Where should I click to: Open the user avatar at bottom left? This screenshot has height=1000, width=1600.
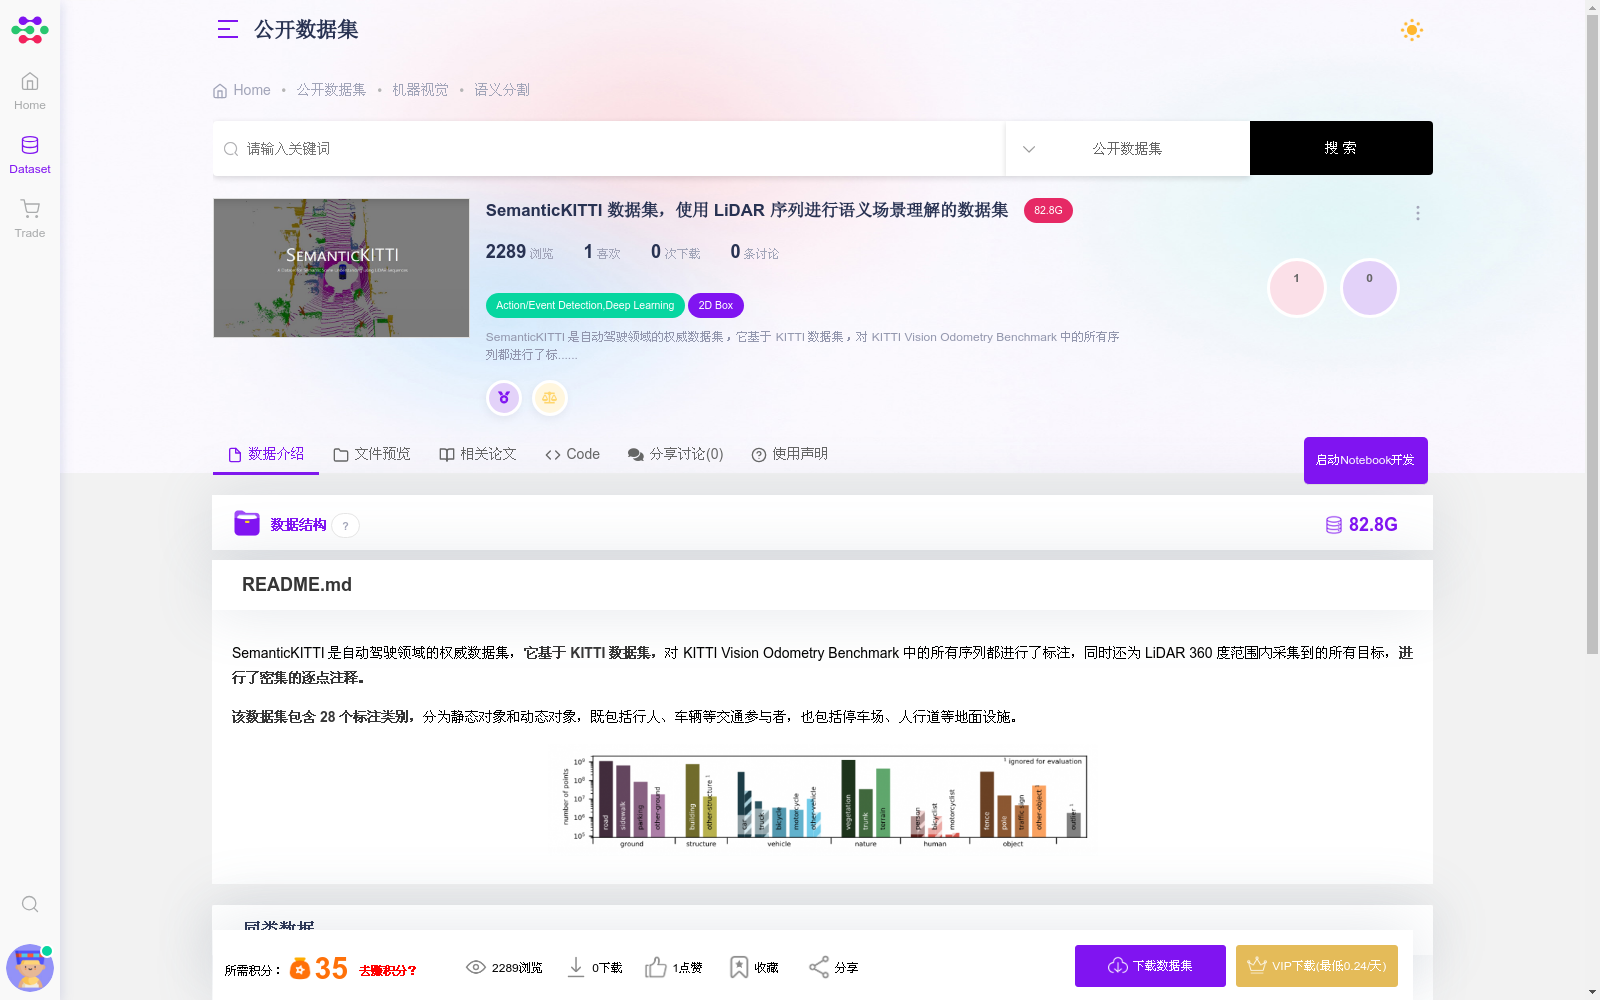tap(30, 967)
